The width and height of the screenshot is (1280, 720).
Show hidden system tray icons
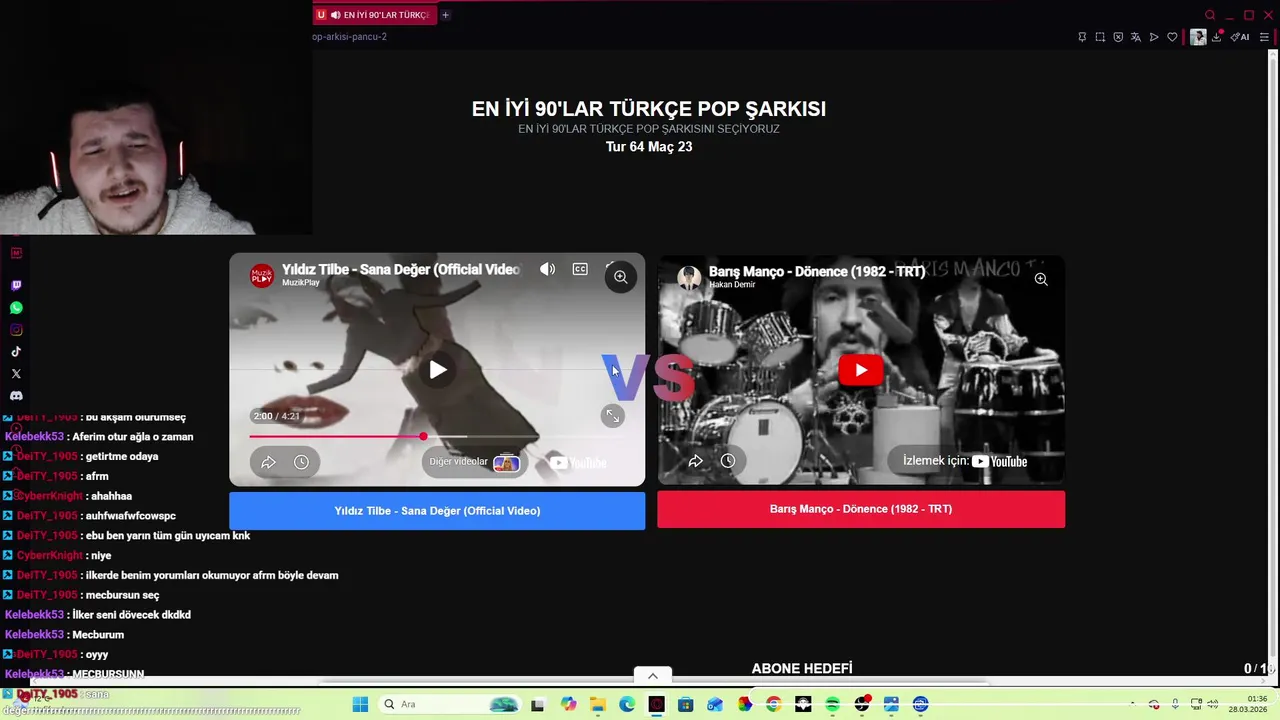[1133, 704]
